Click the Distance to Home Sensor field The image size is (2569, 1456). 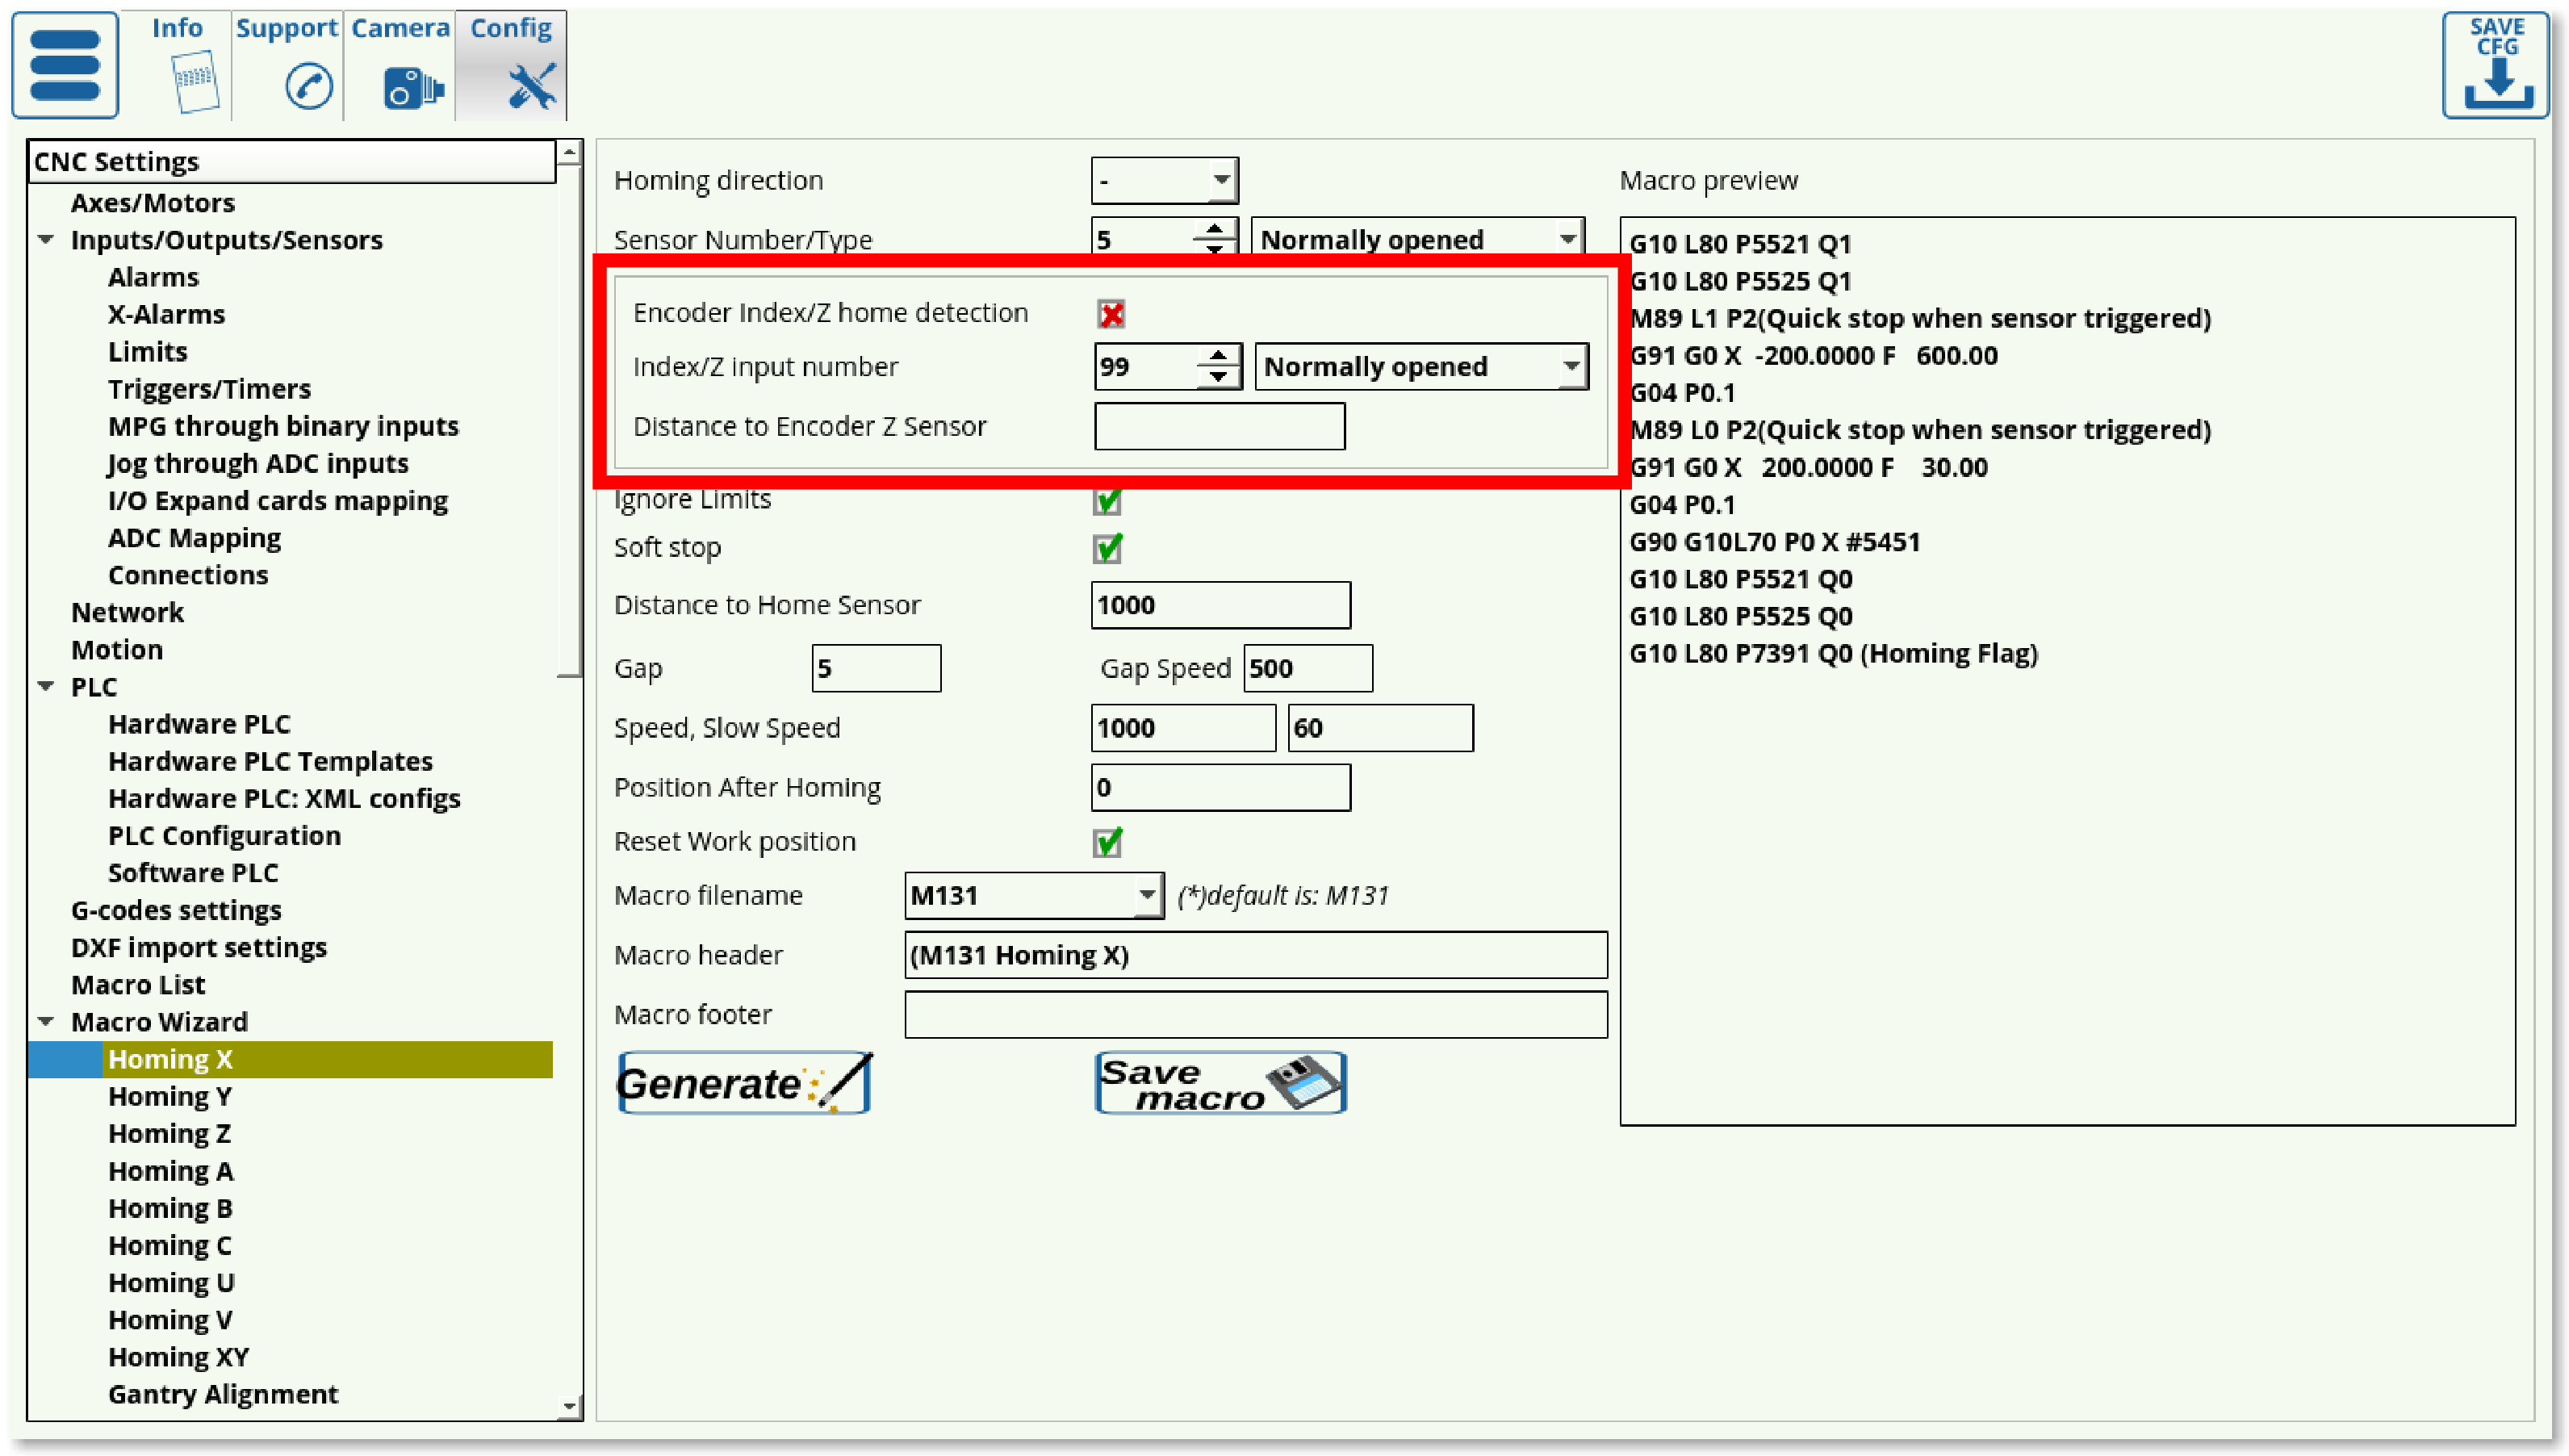[1220, 605]
